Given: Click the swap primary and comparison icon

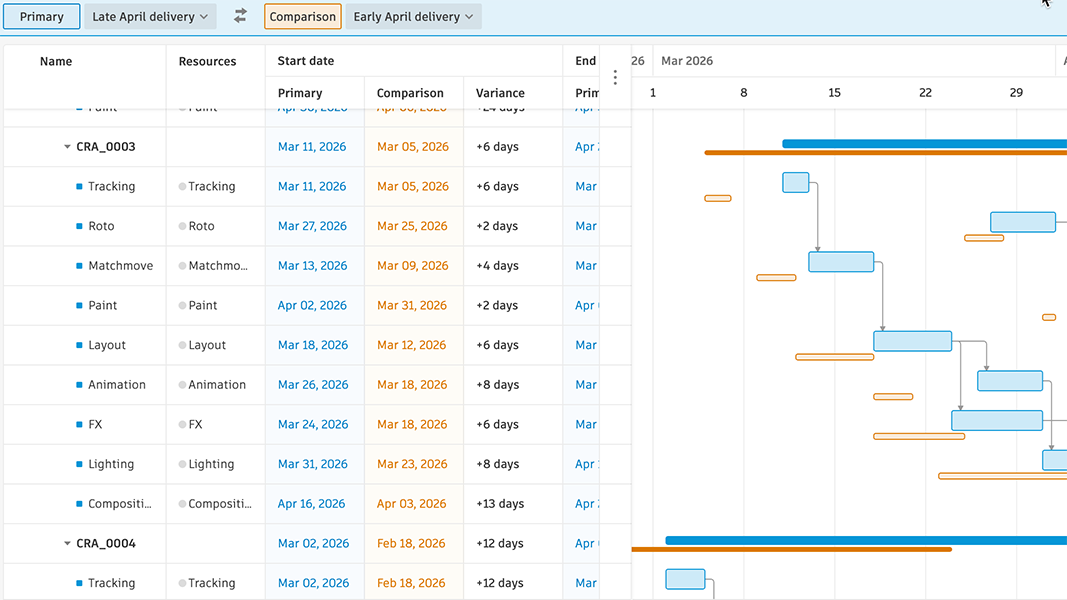Looking at the screenshot, I should tap(240, 16).
